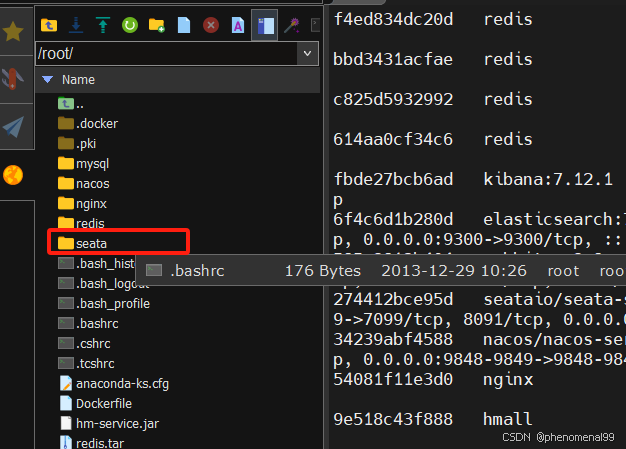Click container ID c825d5932992 in terminal
626x449 pixels.
point(393,99)
